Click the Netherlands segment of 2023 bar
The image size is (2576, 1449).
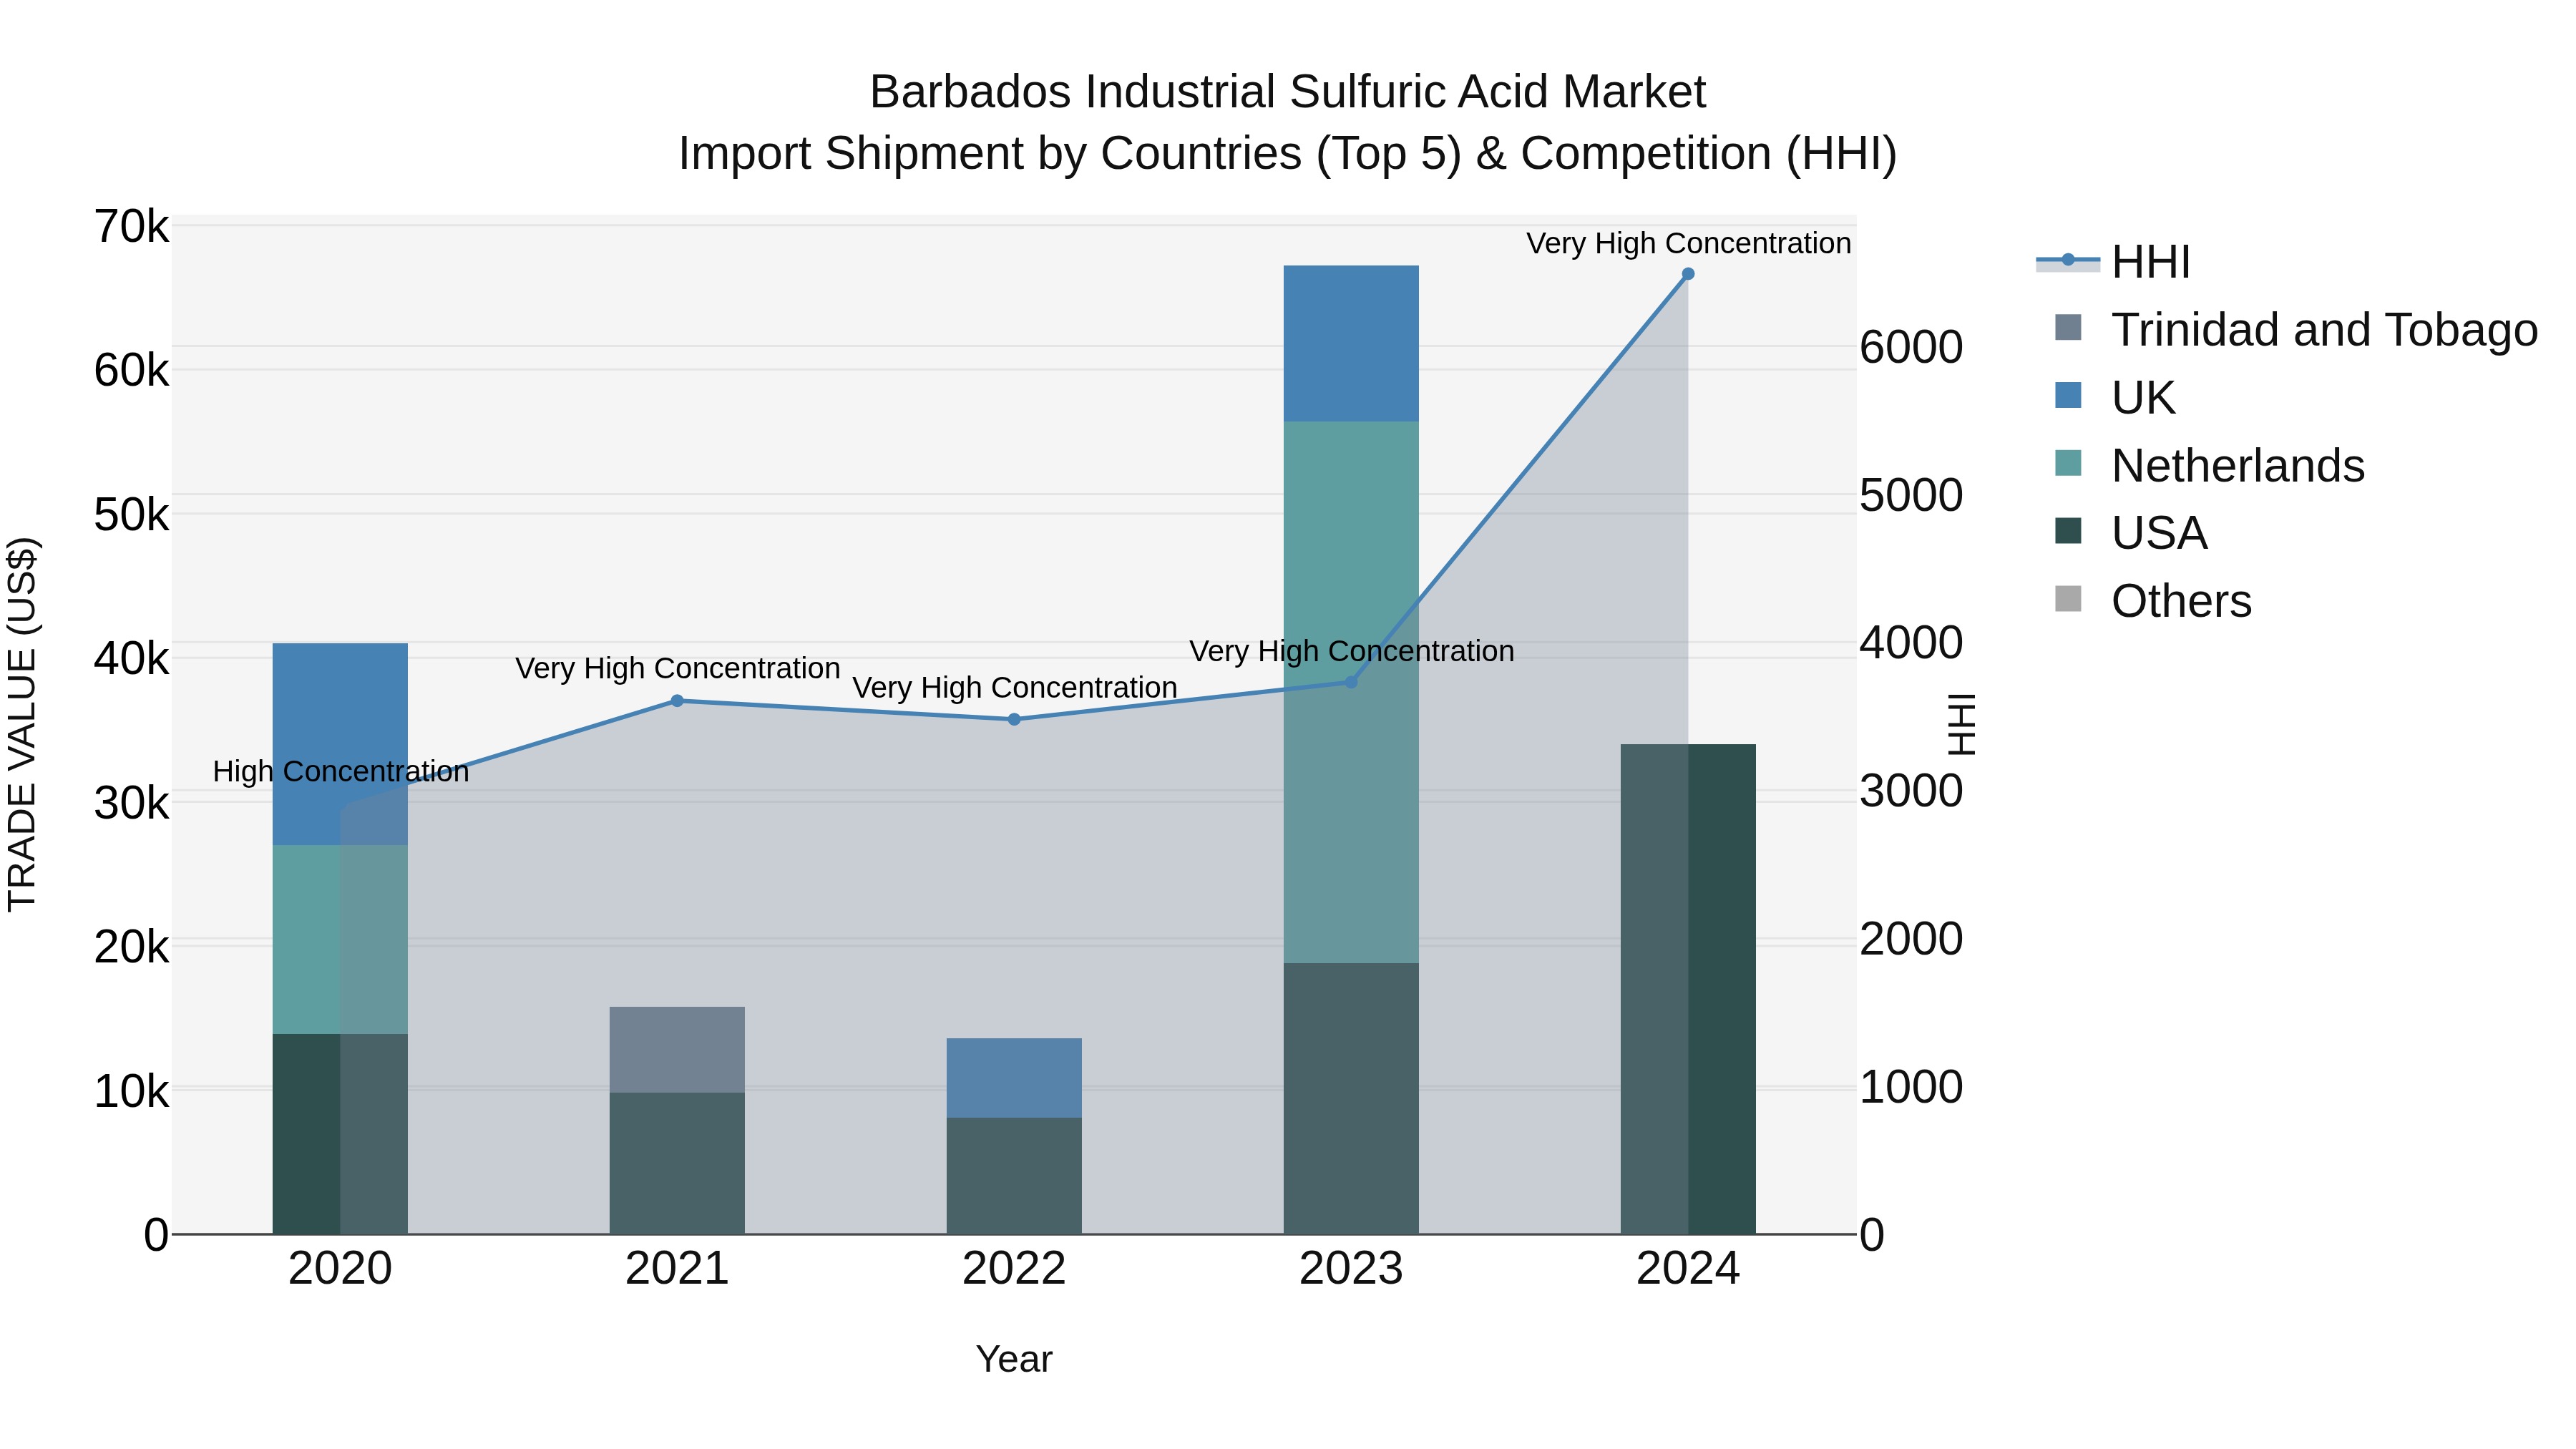coord(1351,692)
